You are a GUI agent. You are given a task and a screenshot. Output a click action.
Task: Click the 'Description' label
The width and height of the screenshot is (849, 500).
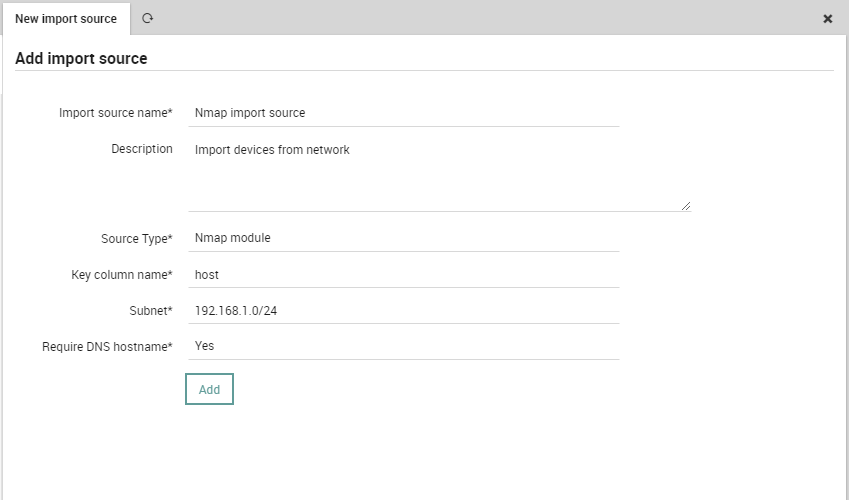click(142, 149)
